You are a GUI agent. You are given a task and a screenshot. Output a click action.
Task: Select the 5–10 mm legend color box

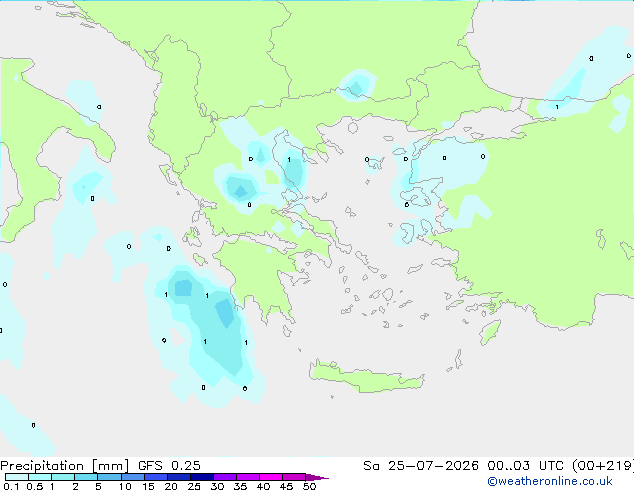coord(109,477)
